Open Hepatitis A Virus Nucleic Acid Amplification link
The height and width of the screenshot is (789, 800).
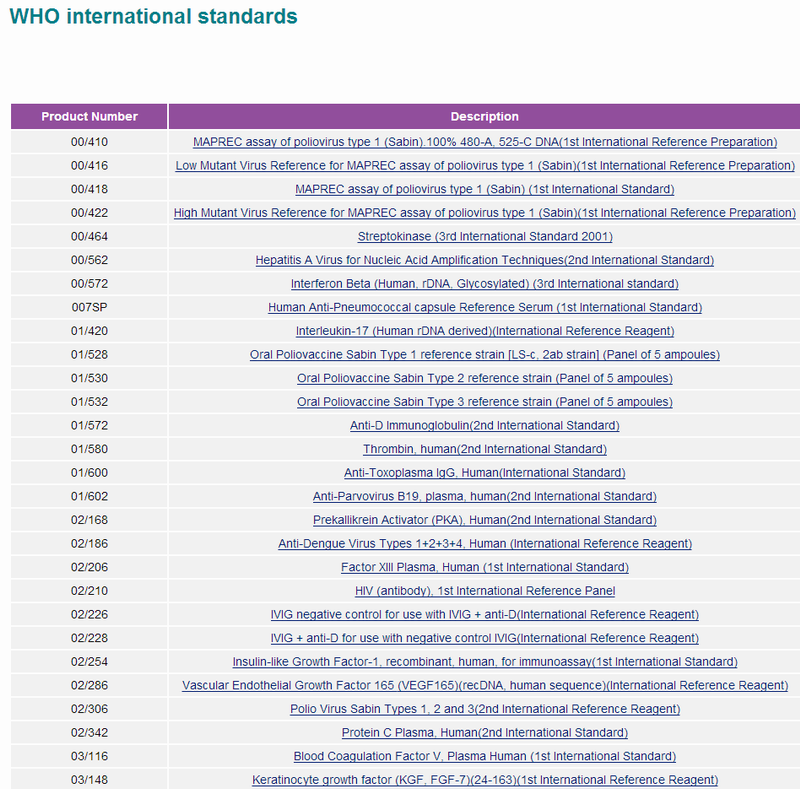point(485,260)
